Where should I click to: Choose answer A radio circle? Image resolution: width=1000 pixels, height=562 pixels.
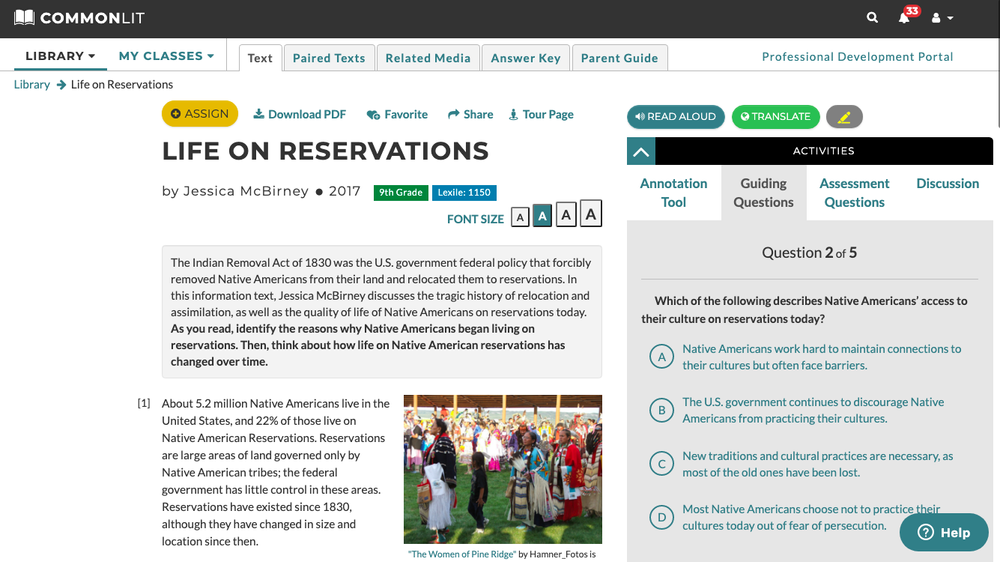(x=661, y=357)
